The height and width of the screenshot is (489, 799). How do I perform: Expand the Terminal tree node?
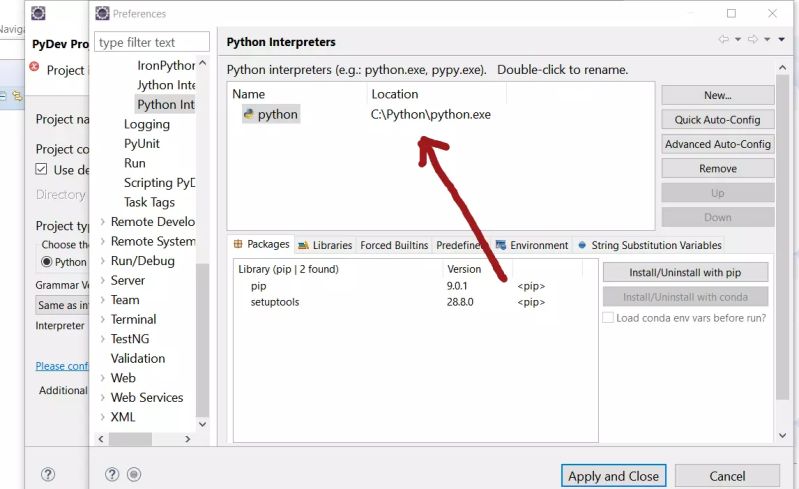pyautogui.click(x=102, y=319)
